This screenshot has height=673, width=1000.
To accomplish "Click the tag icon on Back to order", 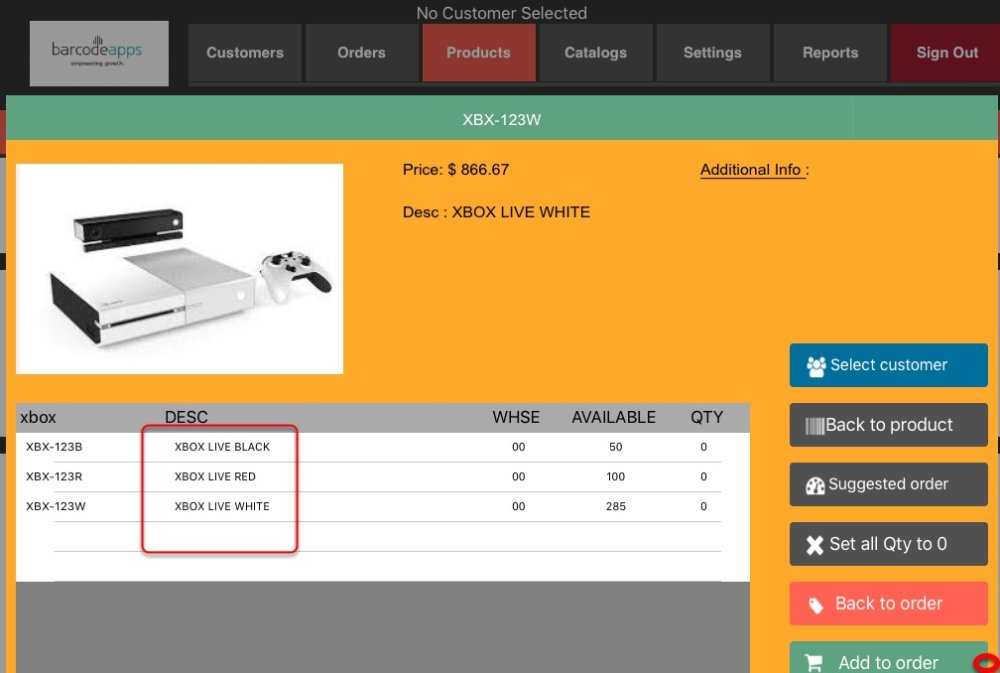I will coord(816,605).
